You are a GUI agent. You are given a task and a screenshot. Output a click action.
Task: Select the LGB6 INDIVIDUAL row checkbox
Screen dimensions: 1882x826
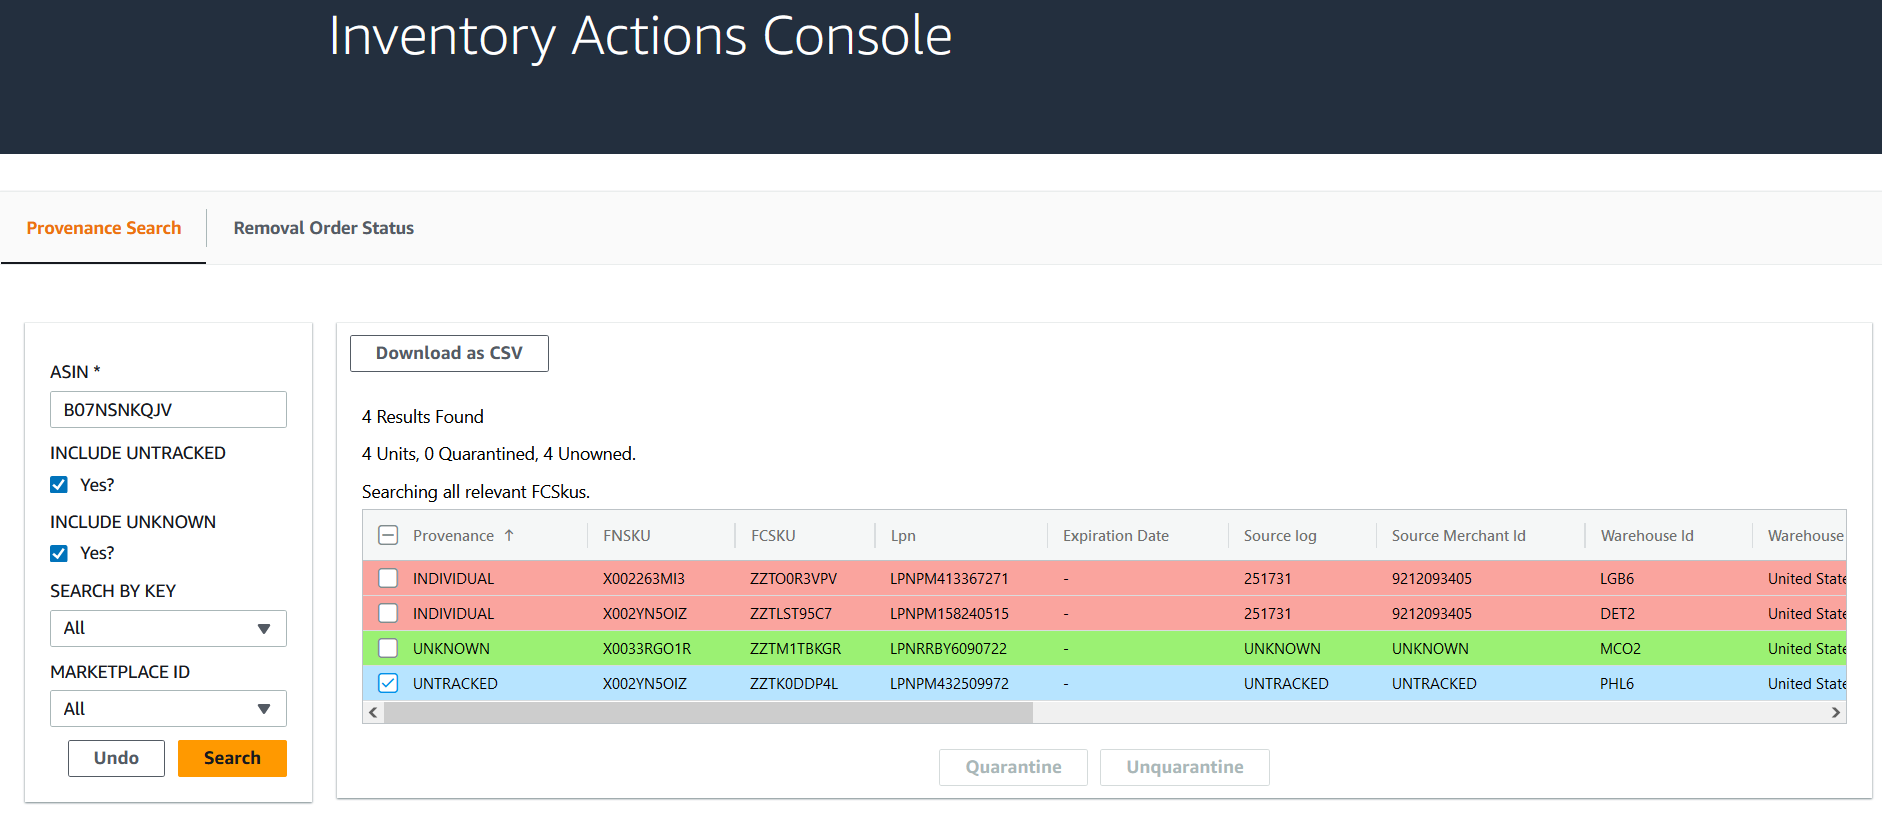click(x=388, y=578)
